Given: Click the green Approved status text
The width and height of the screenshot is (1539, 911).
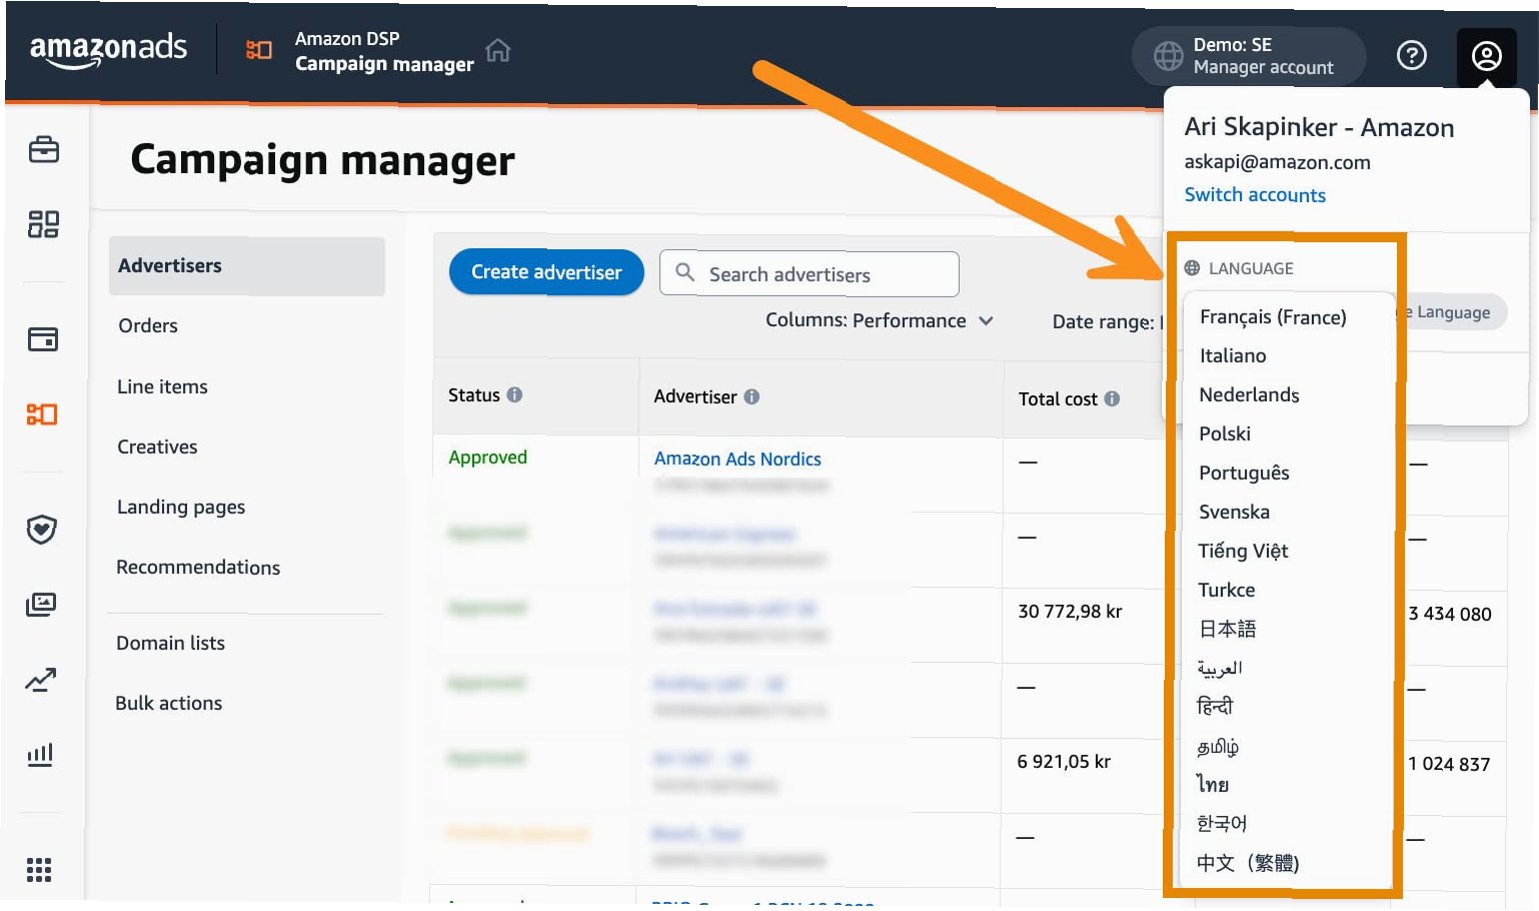Looking at the screenshot, I should (487, 457).
